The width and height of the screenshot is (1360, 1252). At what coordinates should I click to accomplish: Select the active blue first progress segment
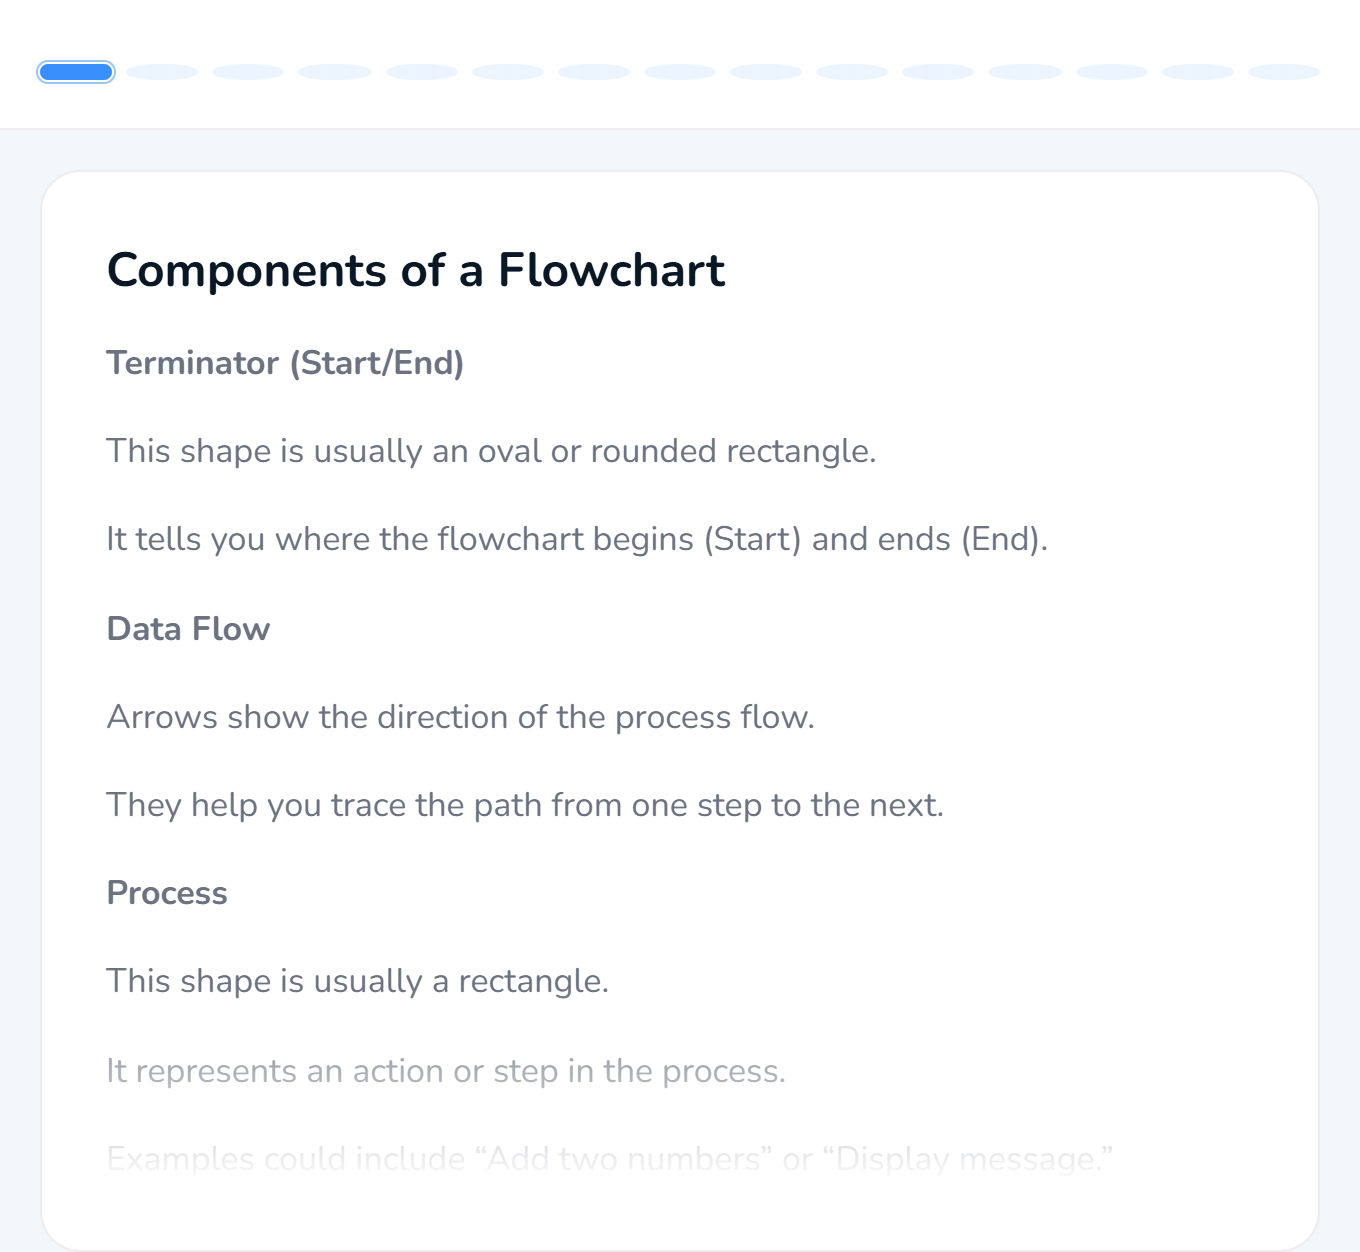tap(76, 72)
